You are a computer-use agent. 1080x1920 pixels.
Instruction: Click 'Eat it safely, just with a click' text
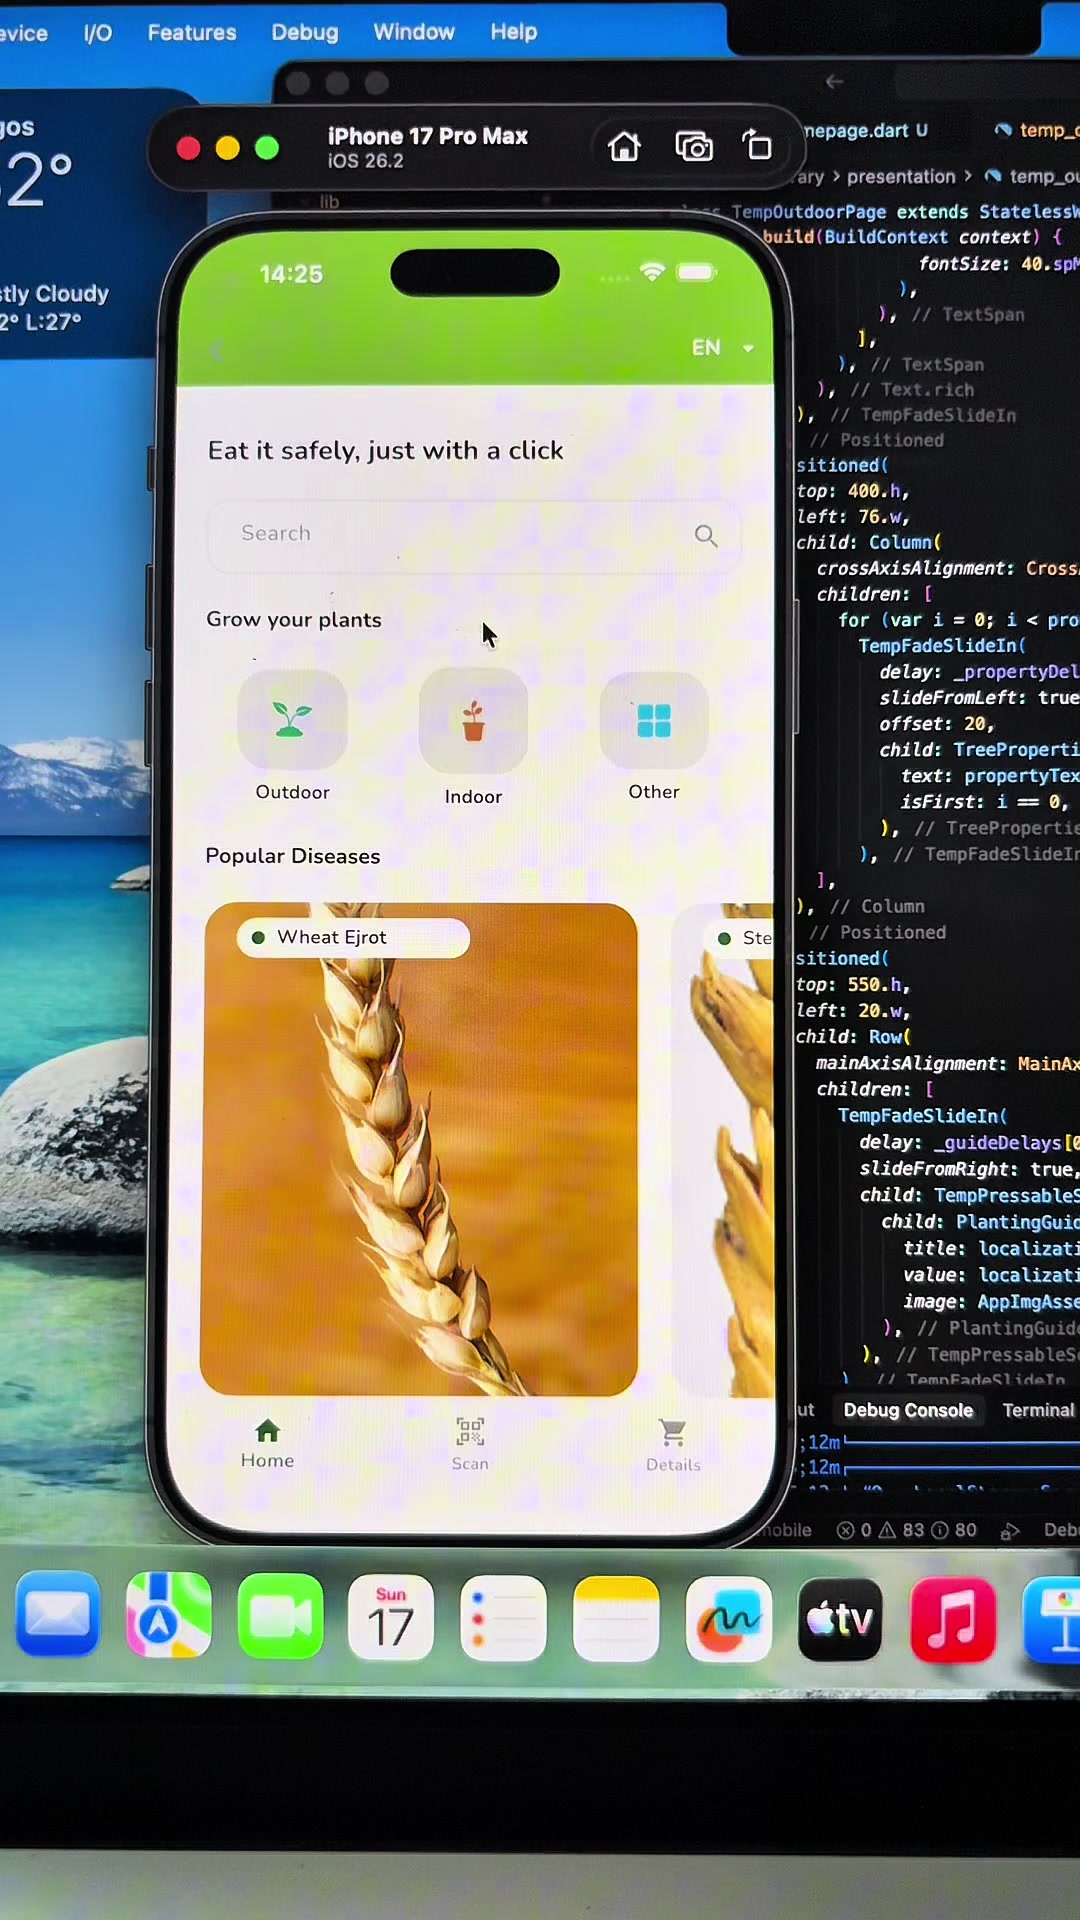click(386, 451)
